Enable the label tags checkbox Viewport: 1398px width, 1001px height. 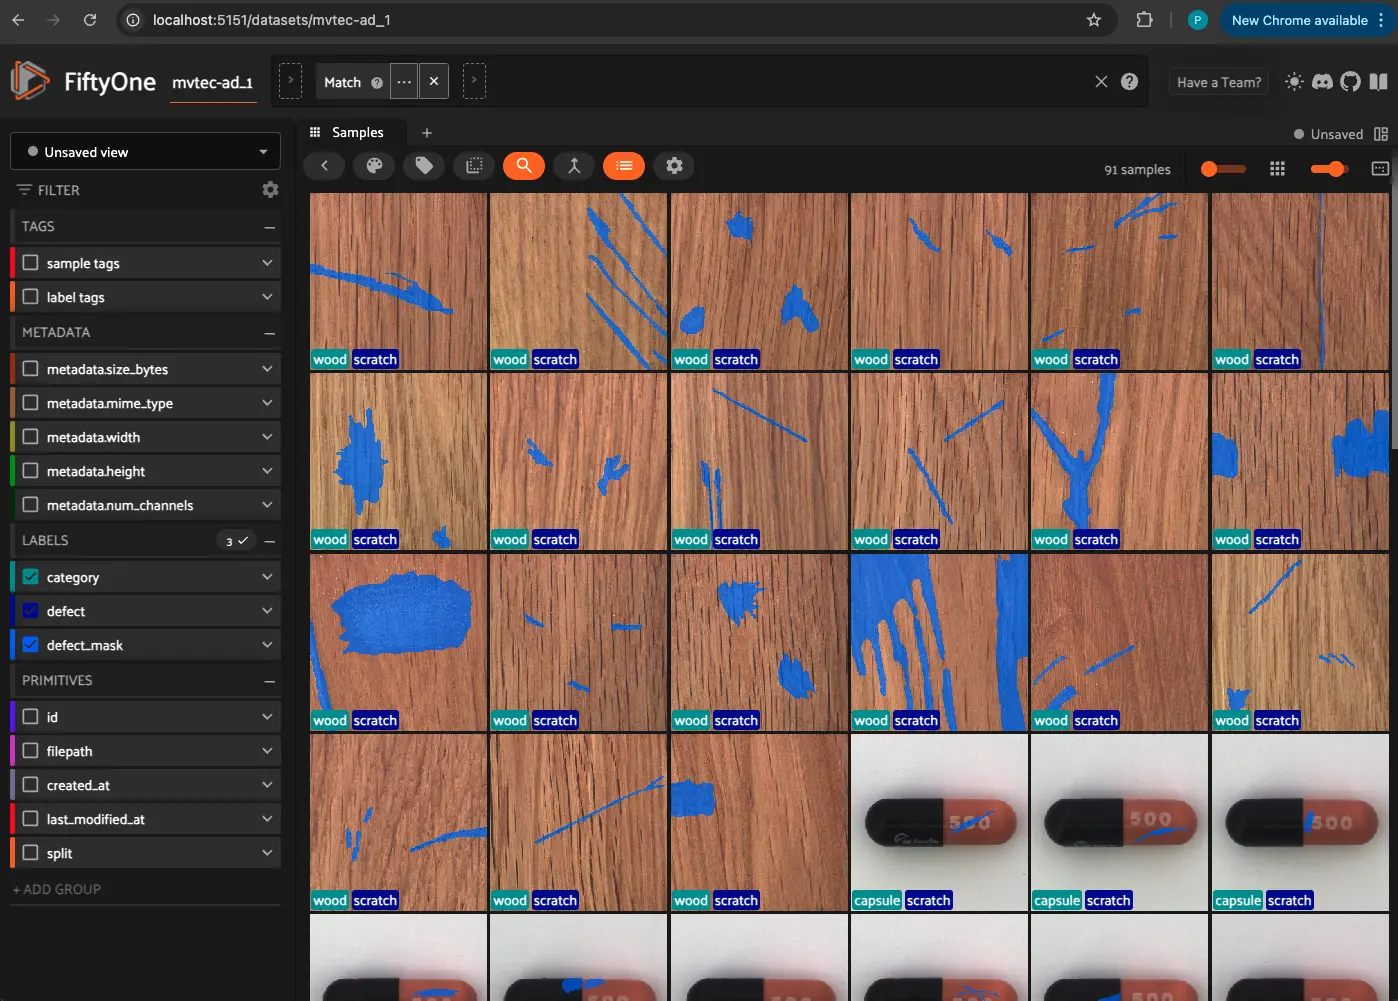coord(31,297)
